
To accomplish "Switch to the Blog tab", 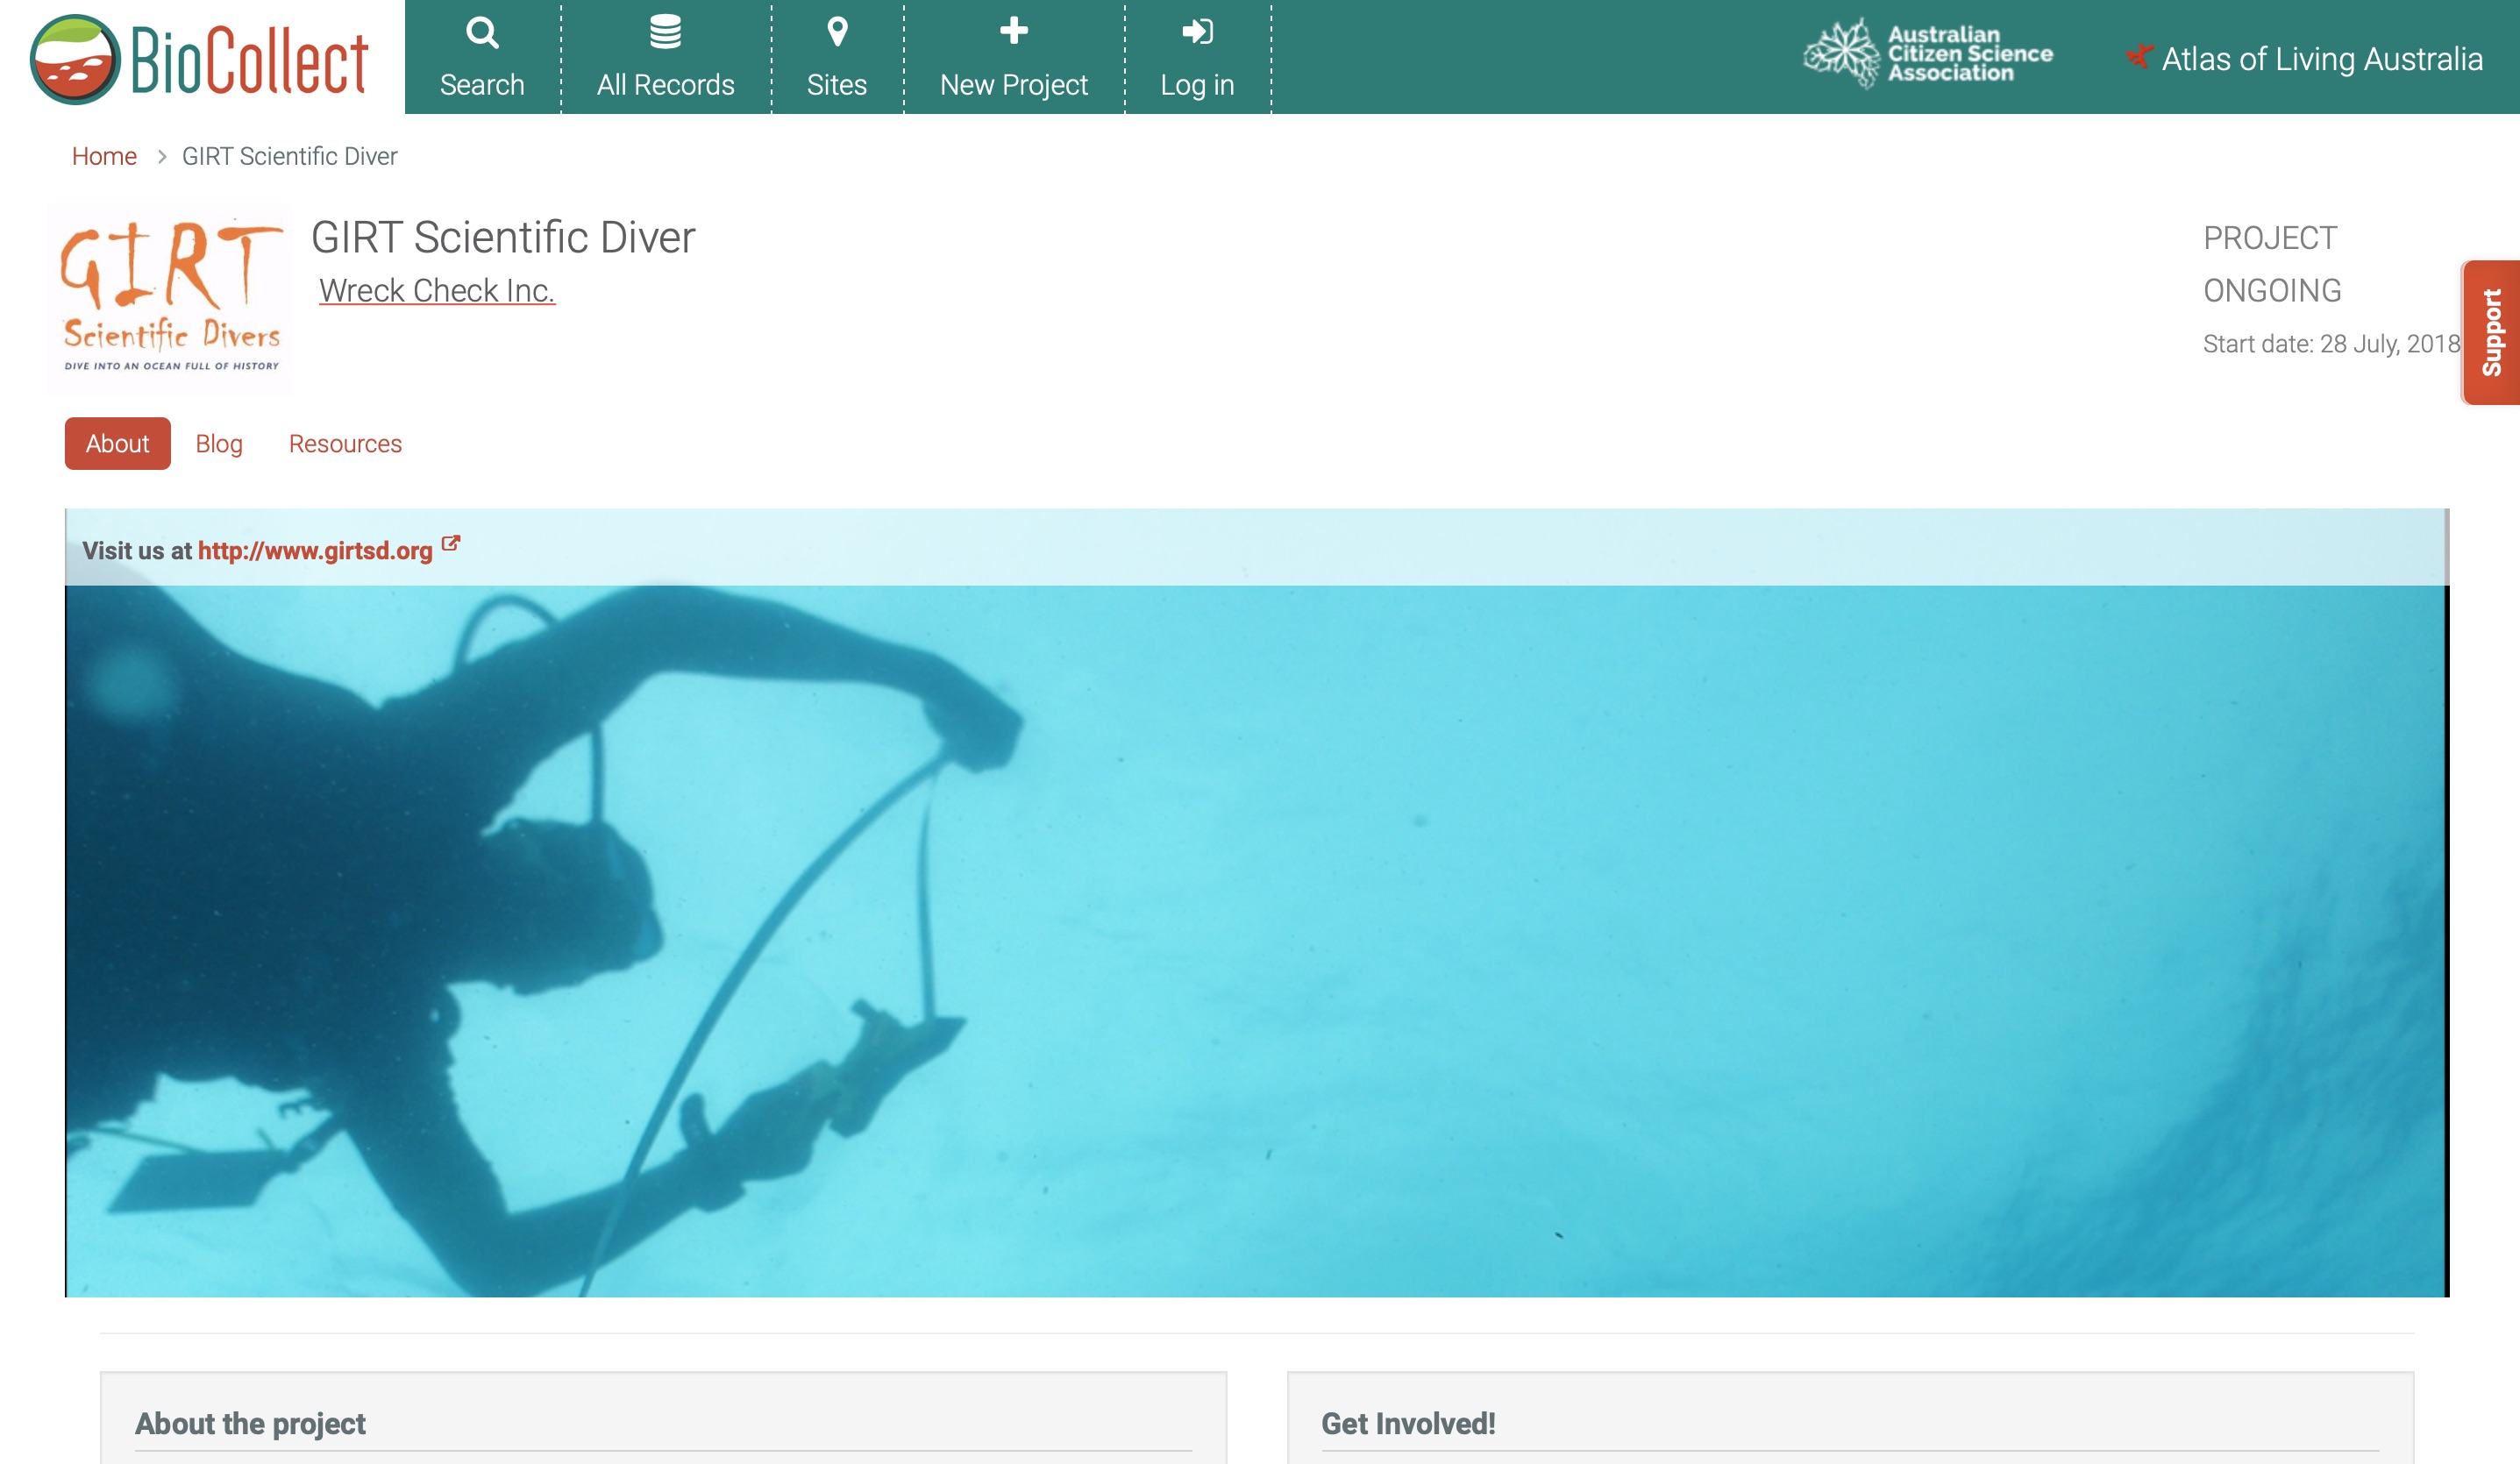I will pyautogui.click(x=219, y=443).
